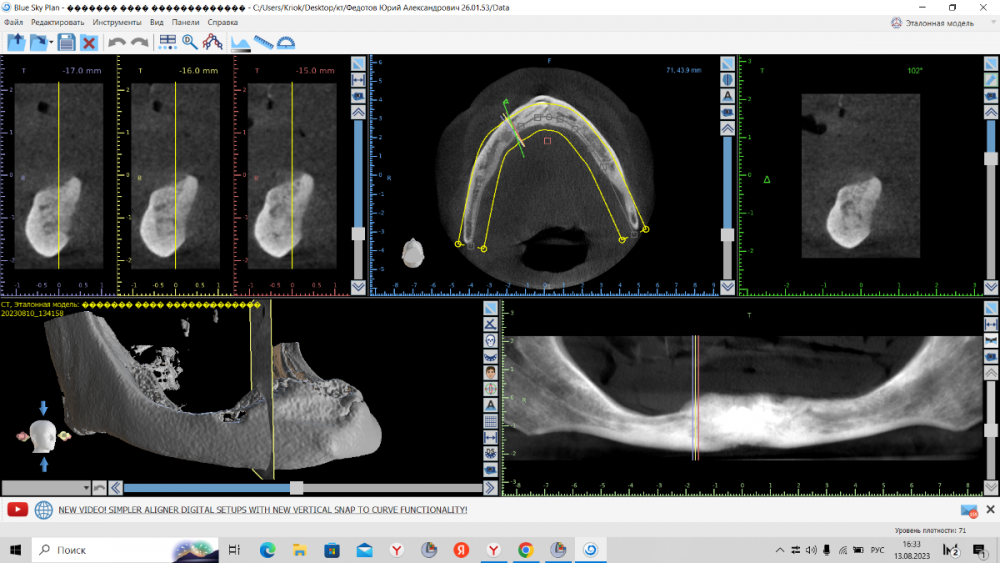Open the combo box below the 3D view
1000x563 pixels.
46,488
